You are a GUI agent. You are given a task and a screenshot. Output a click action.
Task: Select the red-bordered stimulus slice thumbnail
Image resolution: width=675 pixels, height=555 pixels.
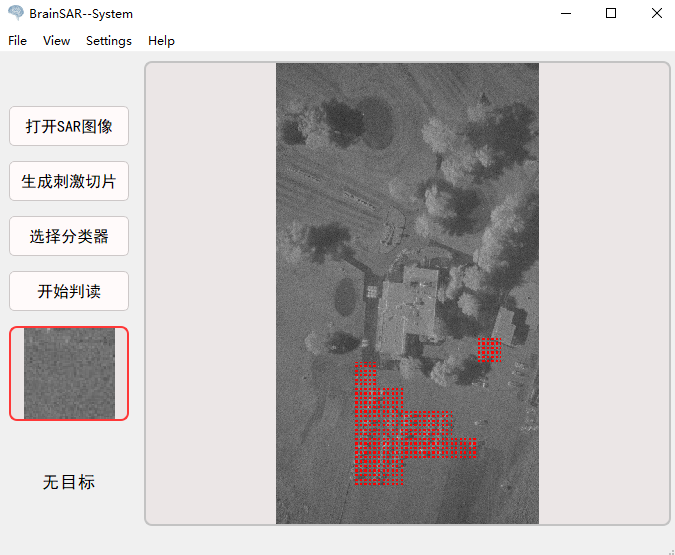pos(69,373)
